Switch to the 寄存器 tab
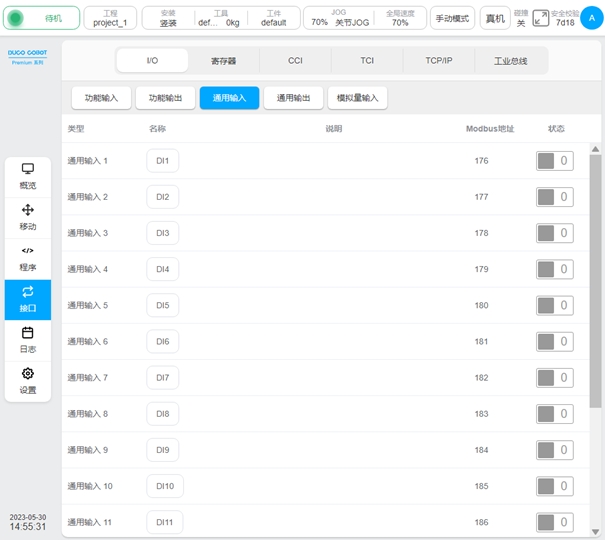Screen dimensions: 605x540 (224, 60)
